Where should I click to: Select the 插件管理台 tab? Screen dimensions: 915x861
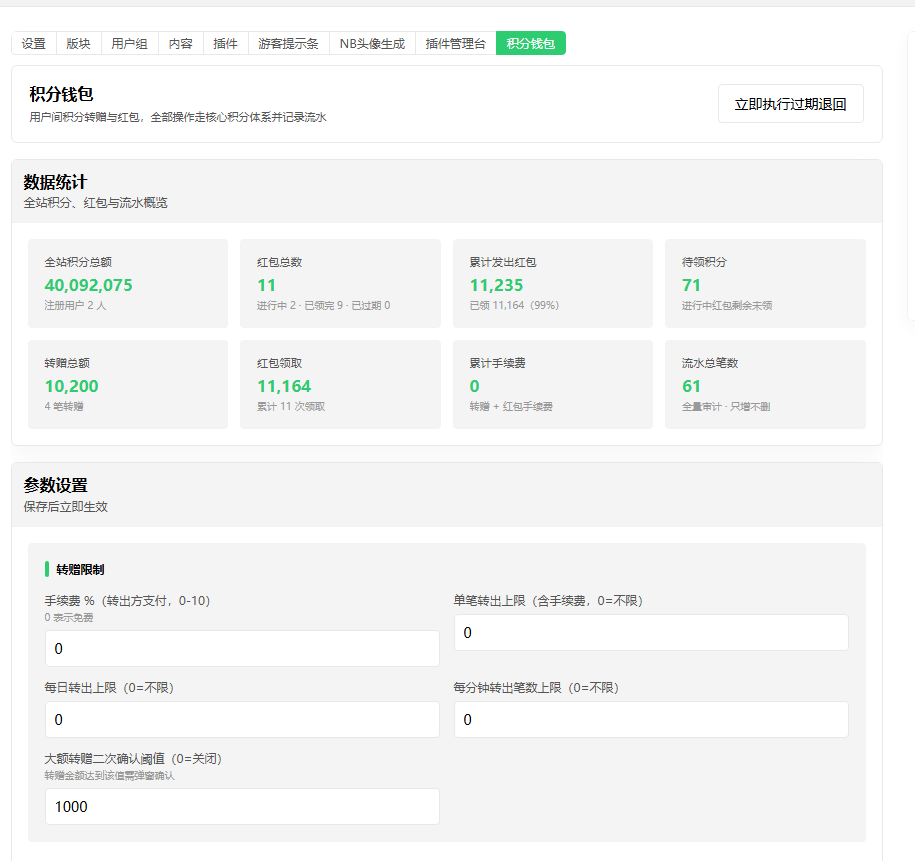pos(456,43)
